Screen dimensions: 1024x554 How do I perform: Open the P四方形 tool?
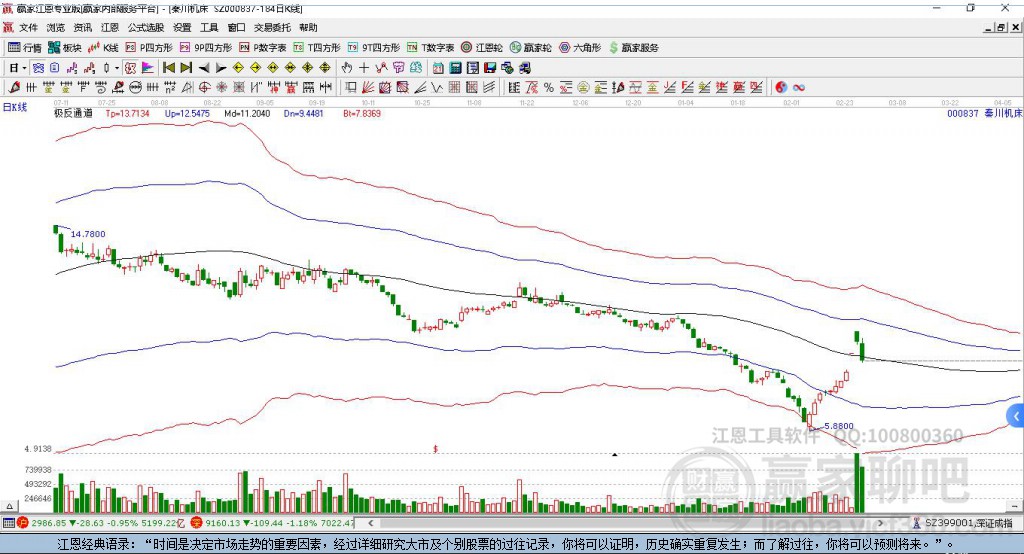click(x=149, y=48)
